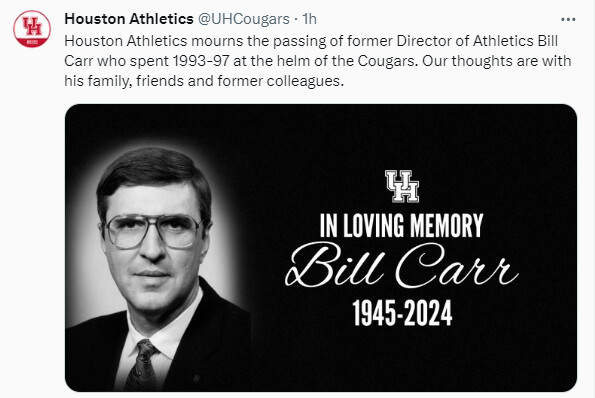This screenshot has height=398, width=595.
Task: Open the memorial image attachment
Action: 321,248
